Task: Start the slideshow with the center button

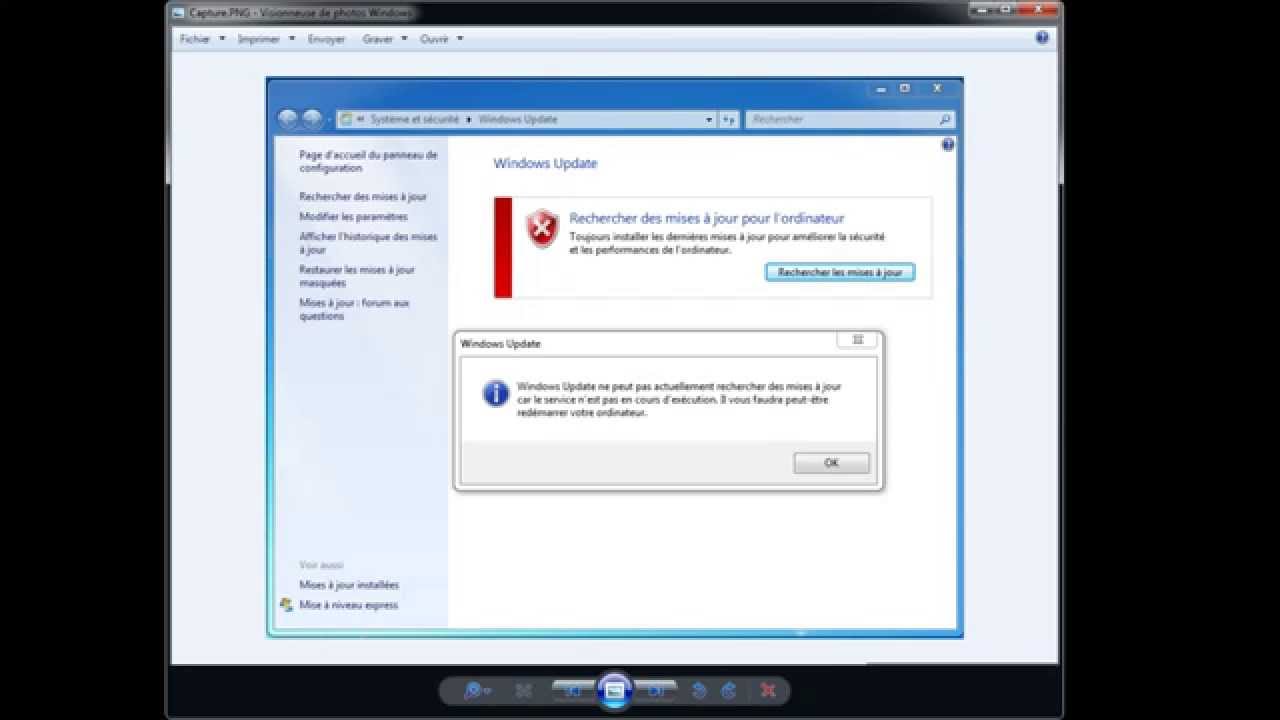Action: tap(614, 690)
